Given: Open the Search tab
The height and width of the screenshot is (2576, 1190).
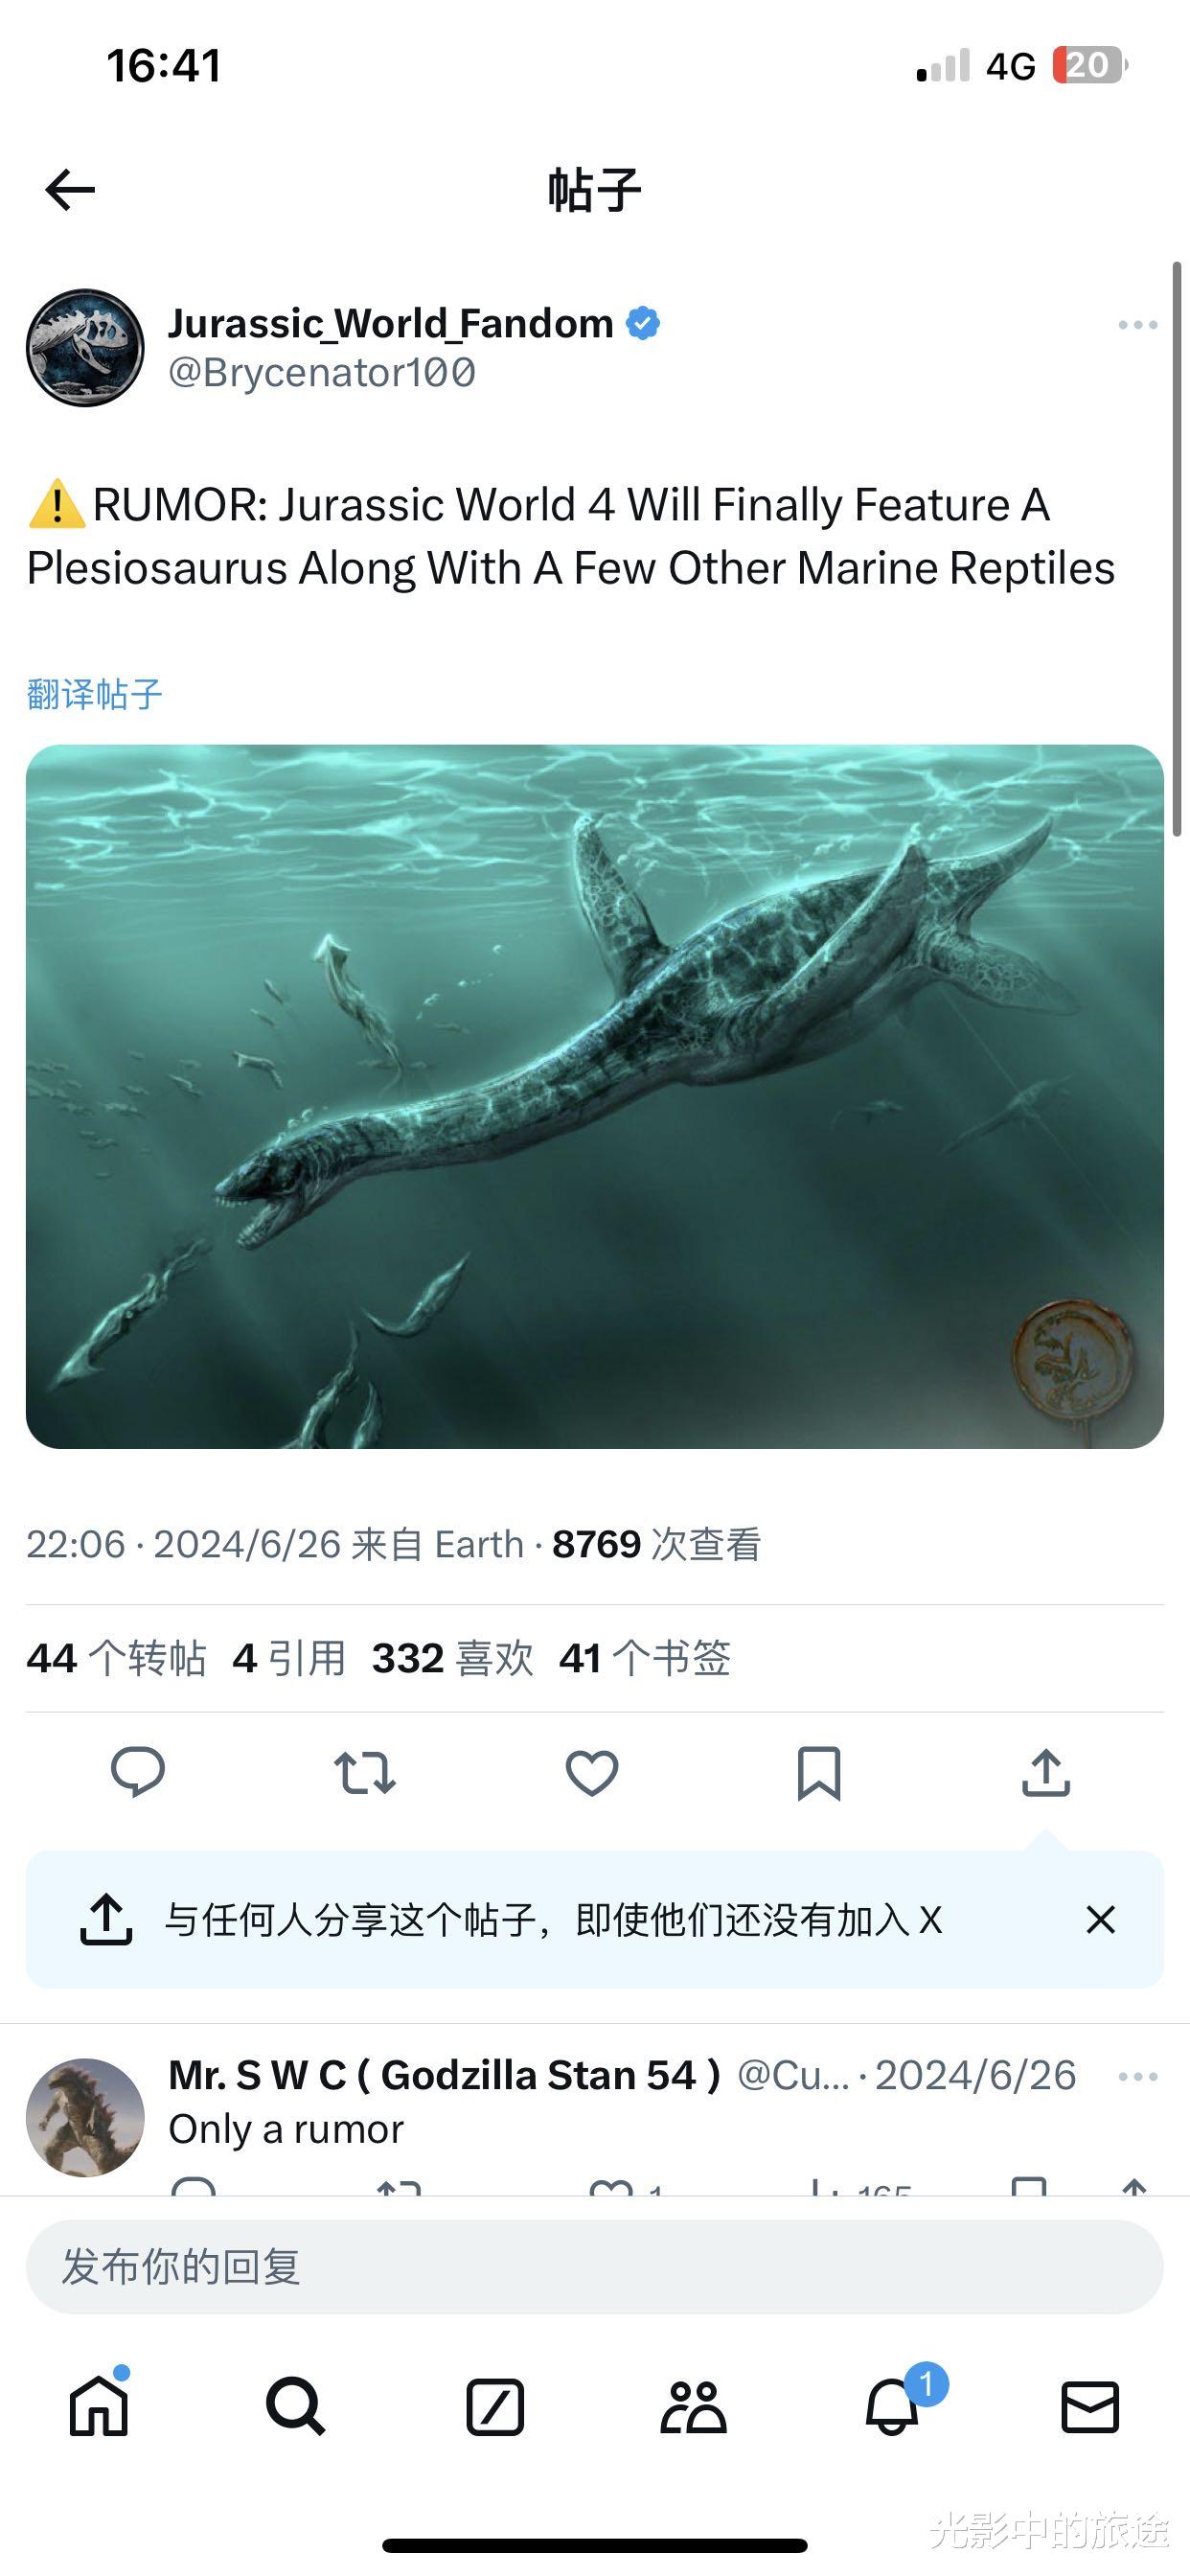Looking at the screenshot, I should point(295,2406).
